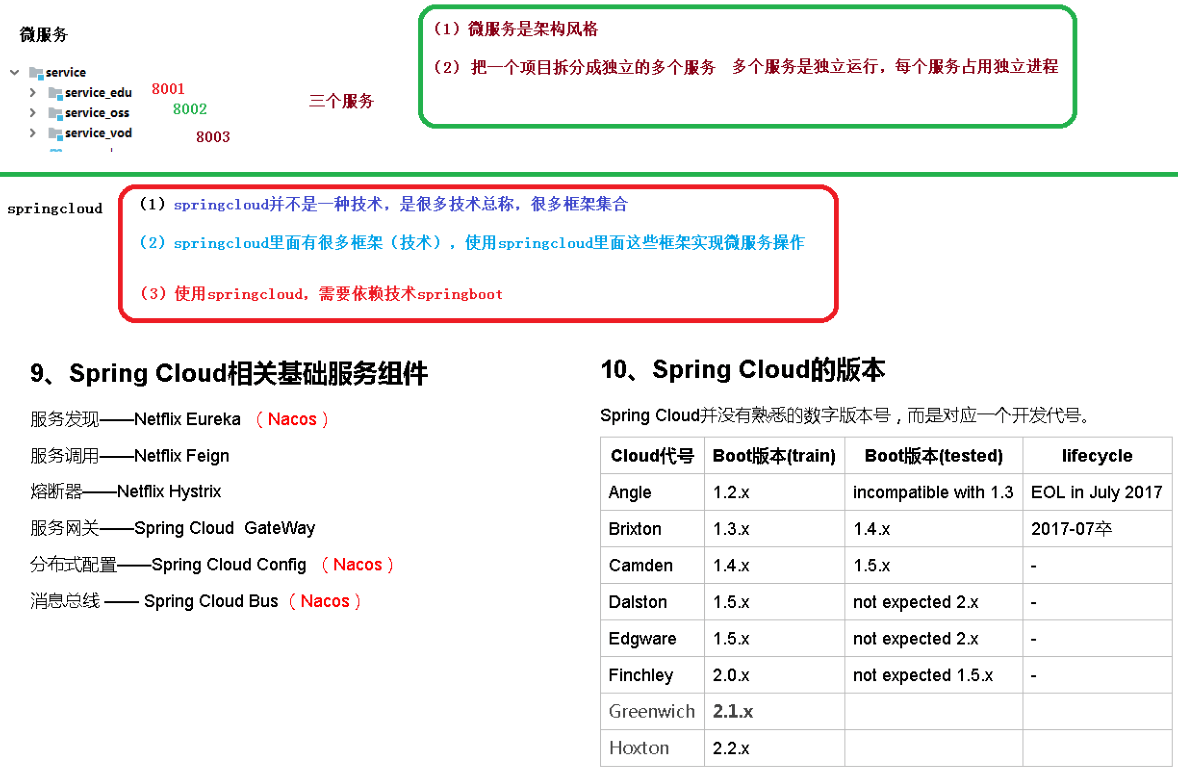Image resolution: width=1178 pixels, height=774 pixels.
Task: Click the 微服务 heading
Action: click(44, 35)
